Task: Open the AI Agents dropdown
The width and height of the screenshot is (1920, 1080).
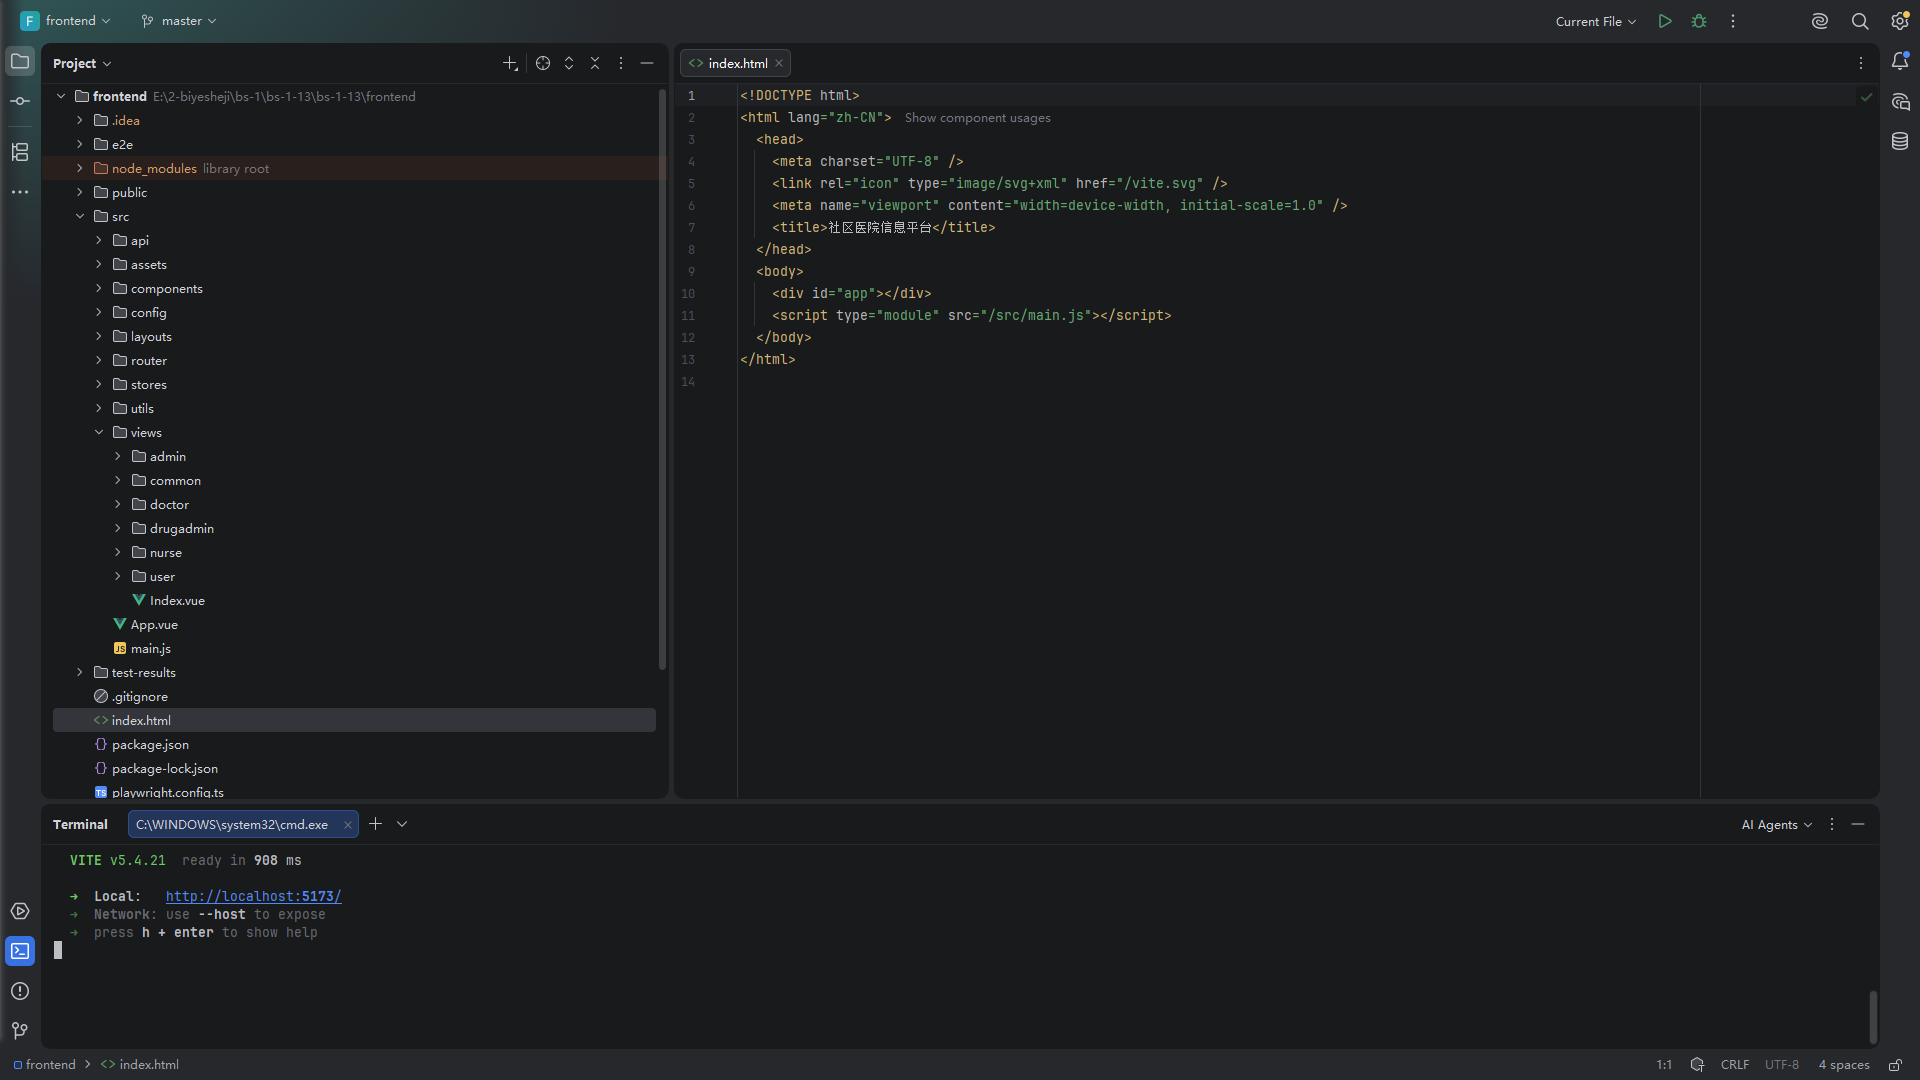Action: point(1777,825)
